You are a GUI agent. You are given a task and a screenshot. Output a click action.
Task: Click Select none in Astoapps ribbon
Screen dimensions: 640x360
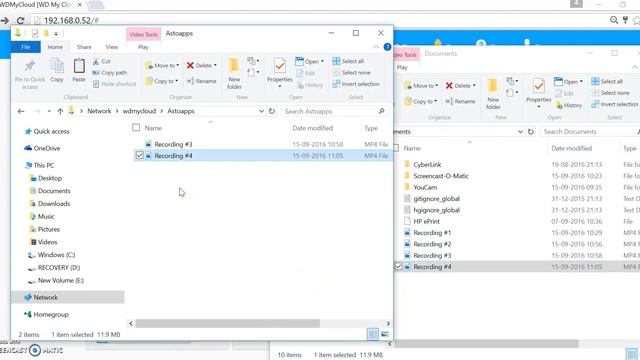coord(351,73)
